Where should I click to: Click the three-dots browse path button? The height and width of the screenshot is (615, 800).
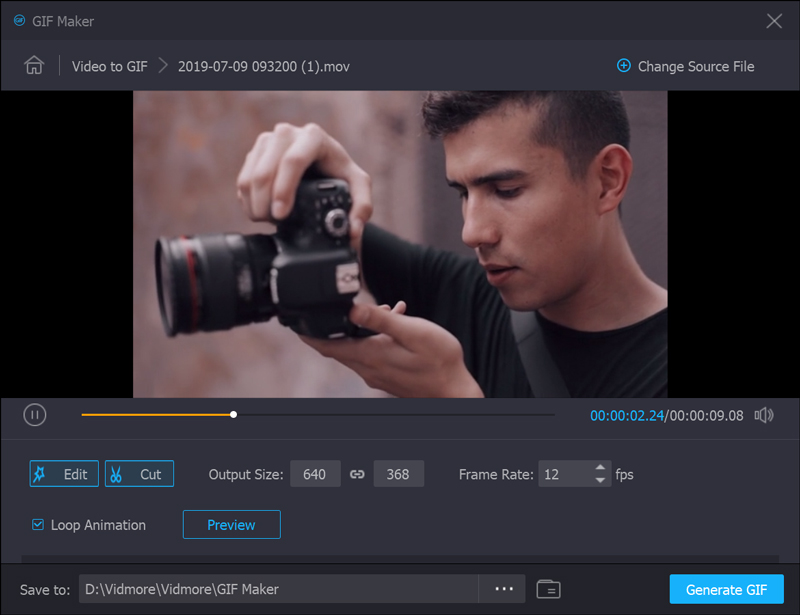(503, 589)
